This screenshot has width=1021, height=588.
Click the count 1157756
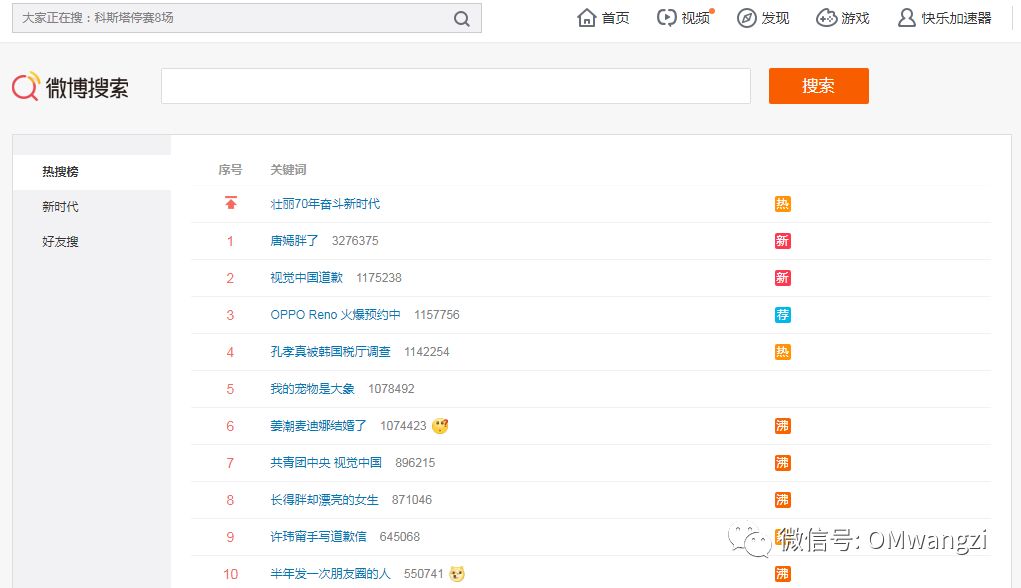(x=437, y=315)
